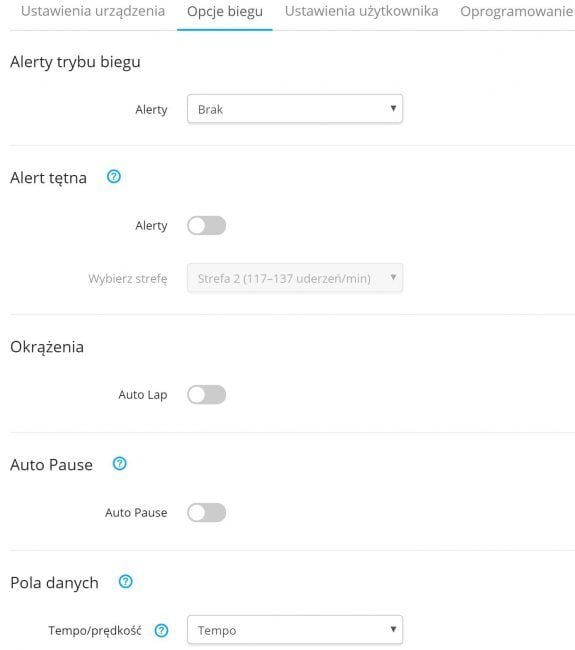Click the arrow of the Tempo dropdown
575x650 pixels.
(393, 630)
